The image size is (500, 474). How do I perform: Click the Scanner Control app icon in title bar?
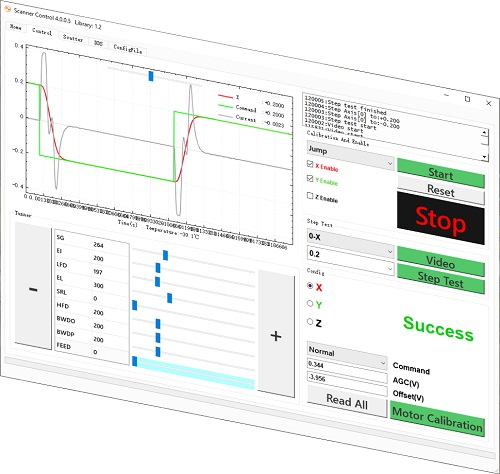[x=8, y=9]
